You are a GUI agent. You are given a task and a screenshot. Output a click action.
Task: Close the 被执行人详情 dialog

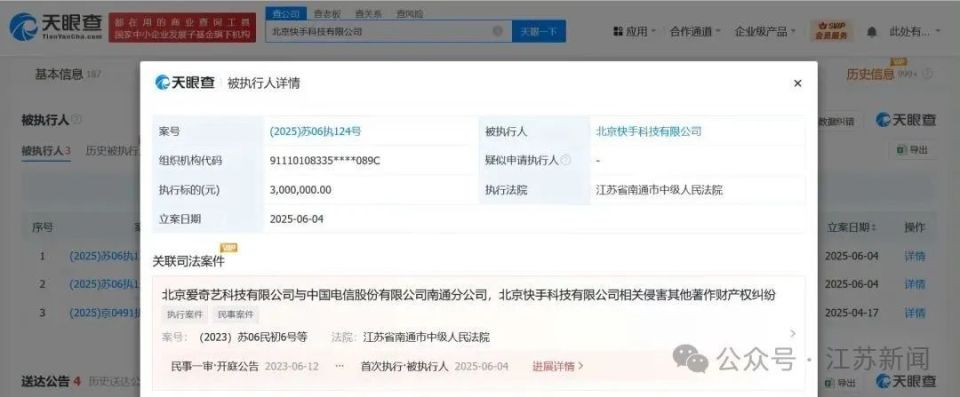(x=797, y=83)
